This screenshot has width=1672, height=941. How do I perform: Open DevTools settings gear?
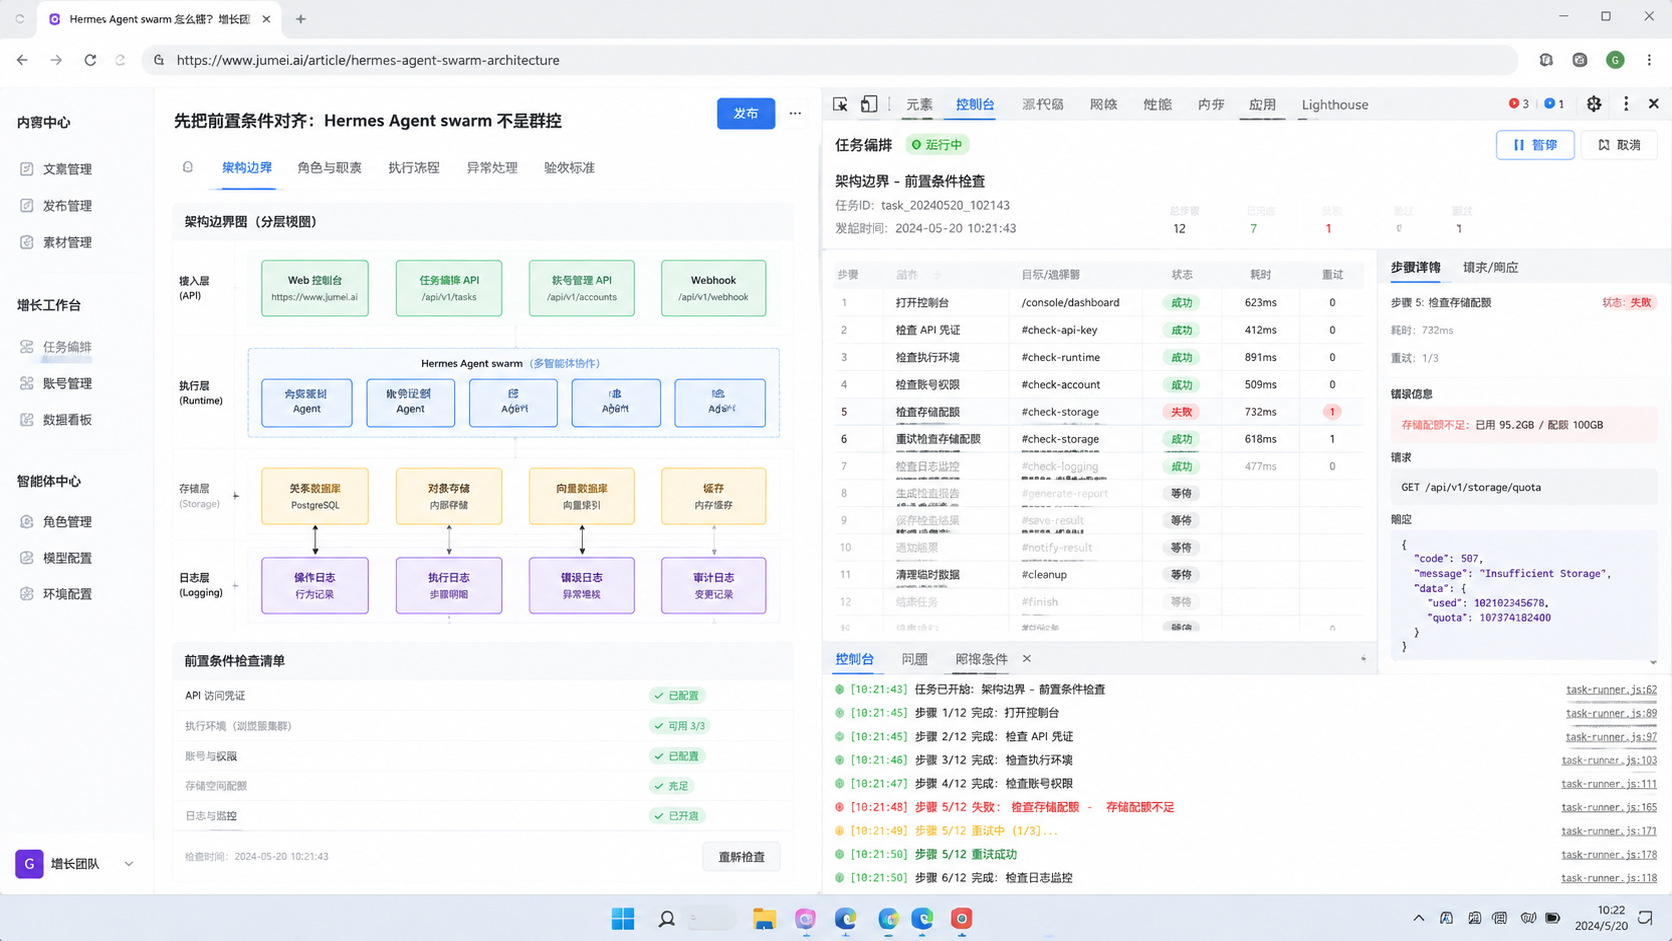pyautogui.click(x=1594, y=104)
